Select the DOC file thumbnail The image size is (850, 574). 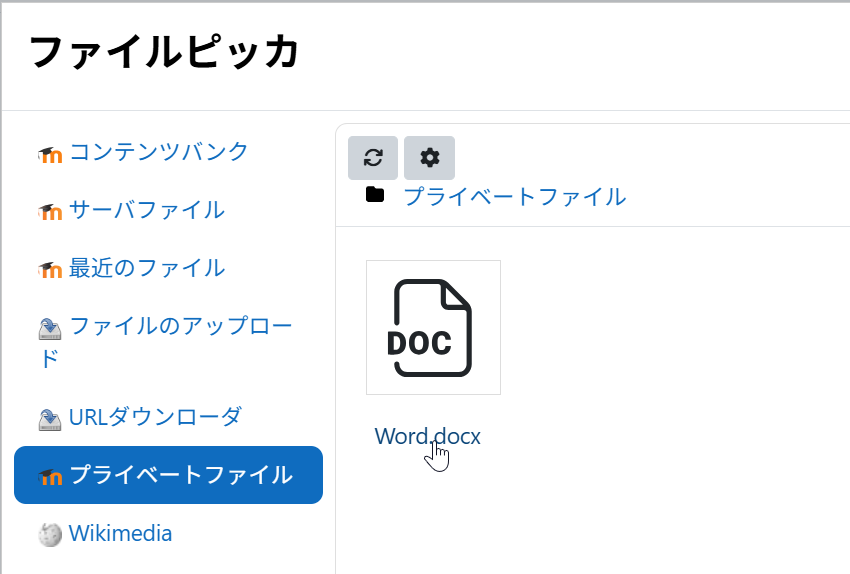[x=433, y=328]
